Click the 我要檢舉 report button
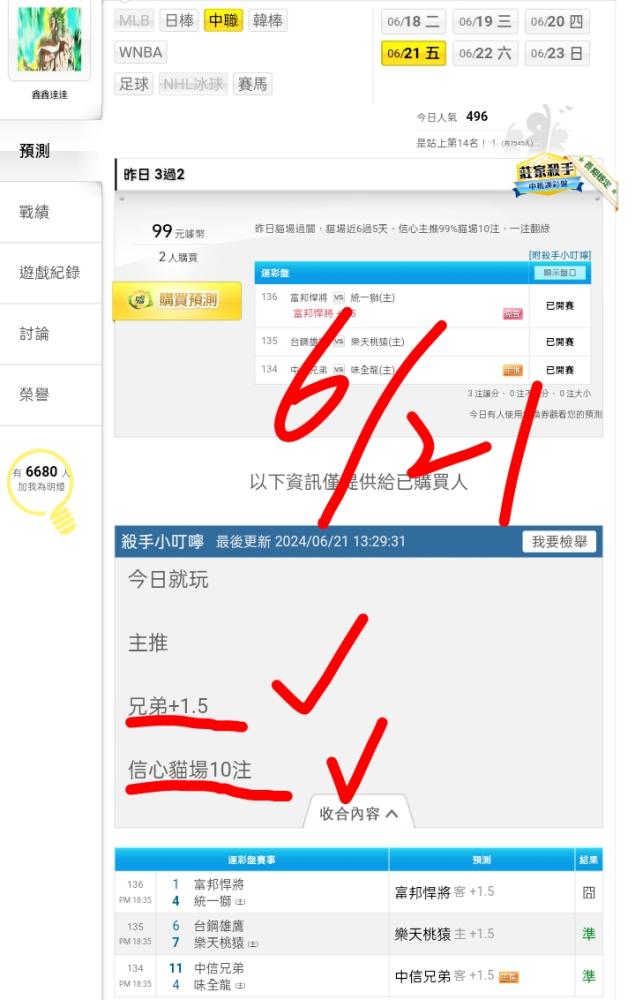Screen dimensions: 635x1000 tap(559, 541)
